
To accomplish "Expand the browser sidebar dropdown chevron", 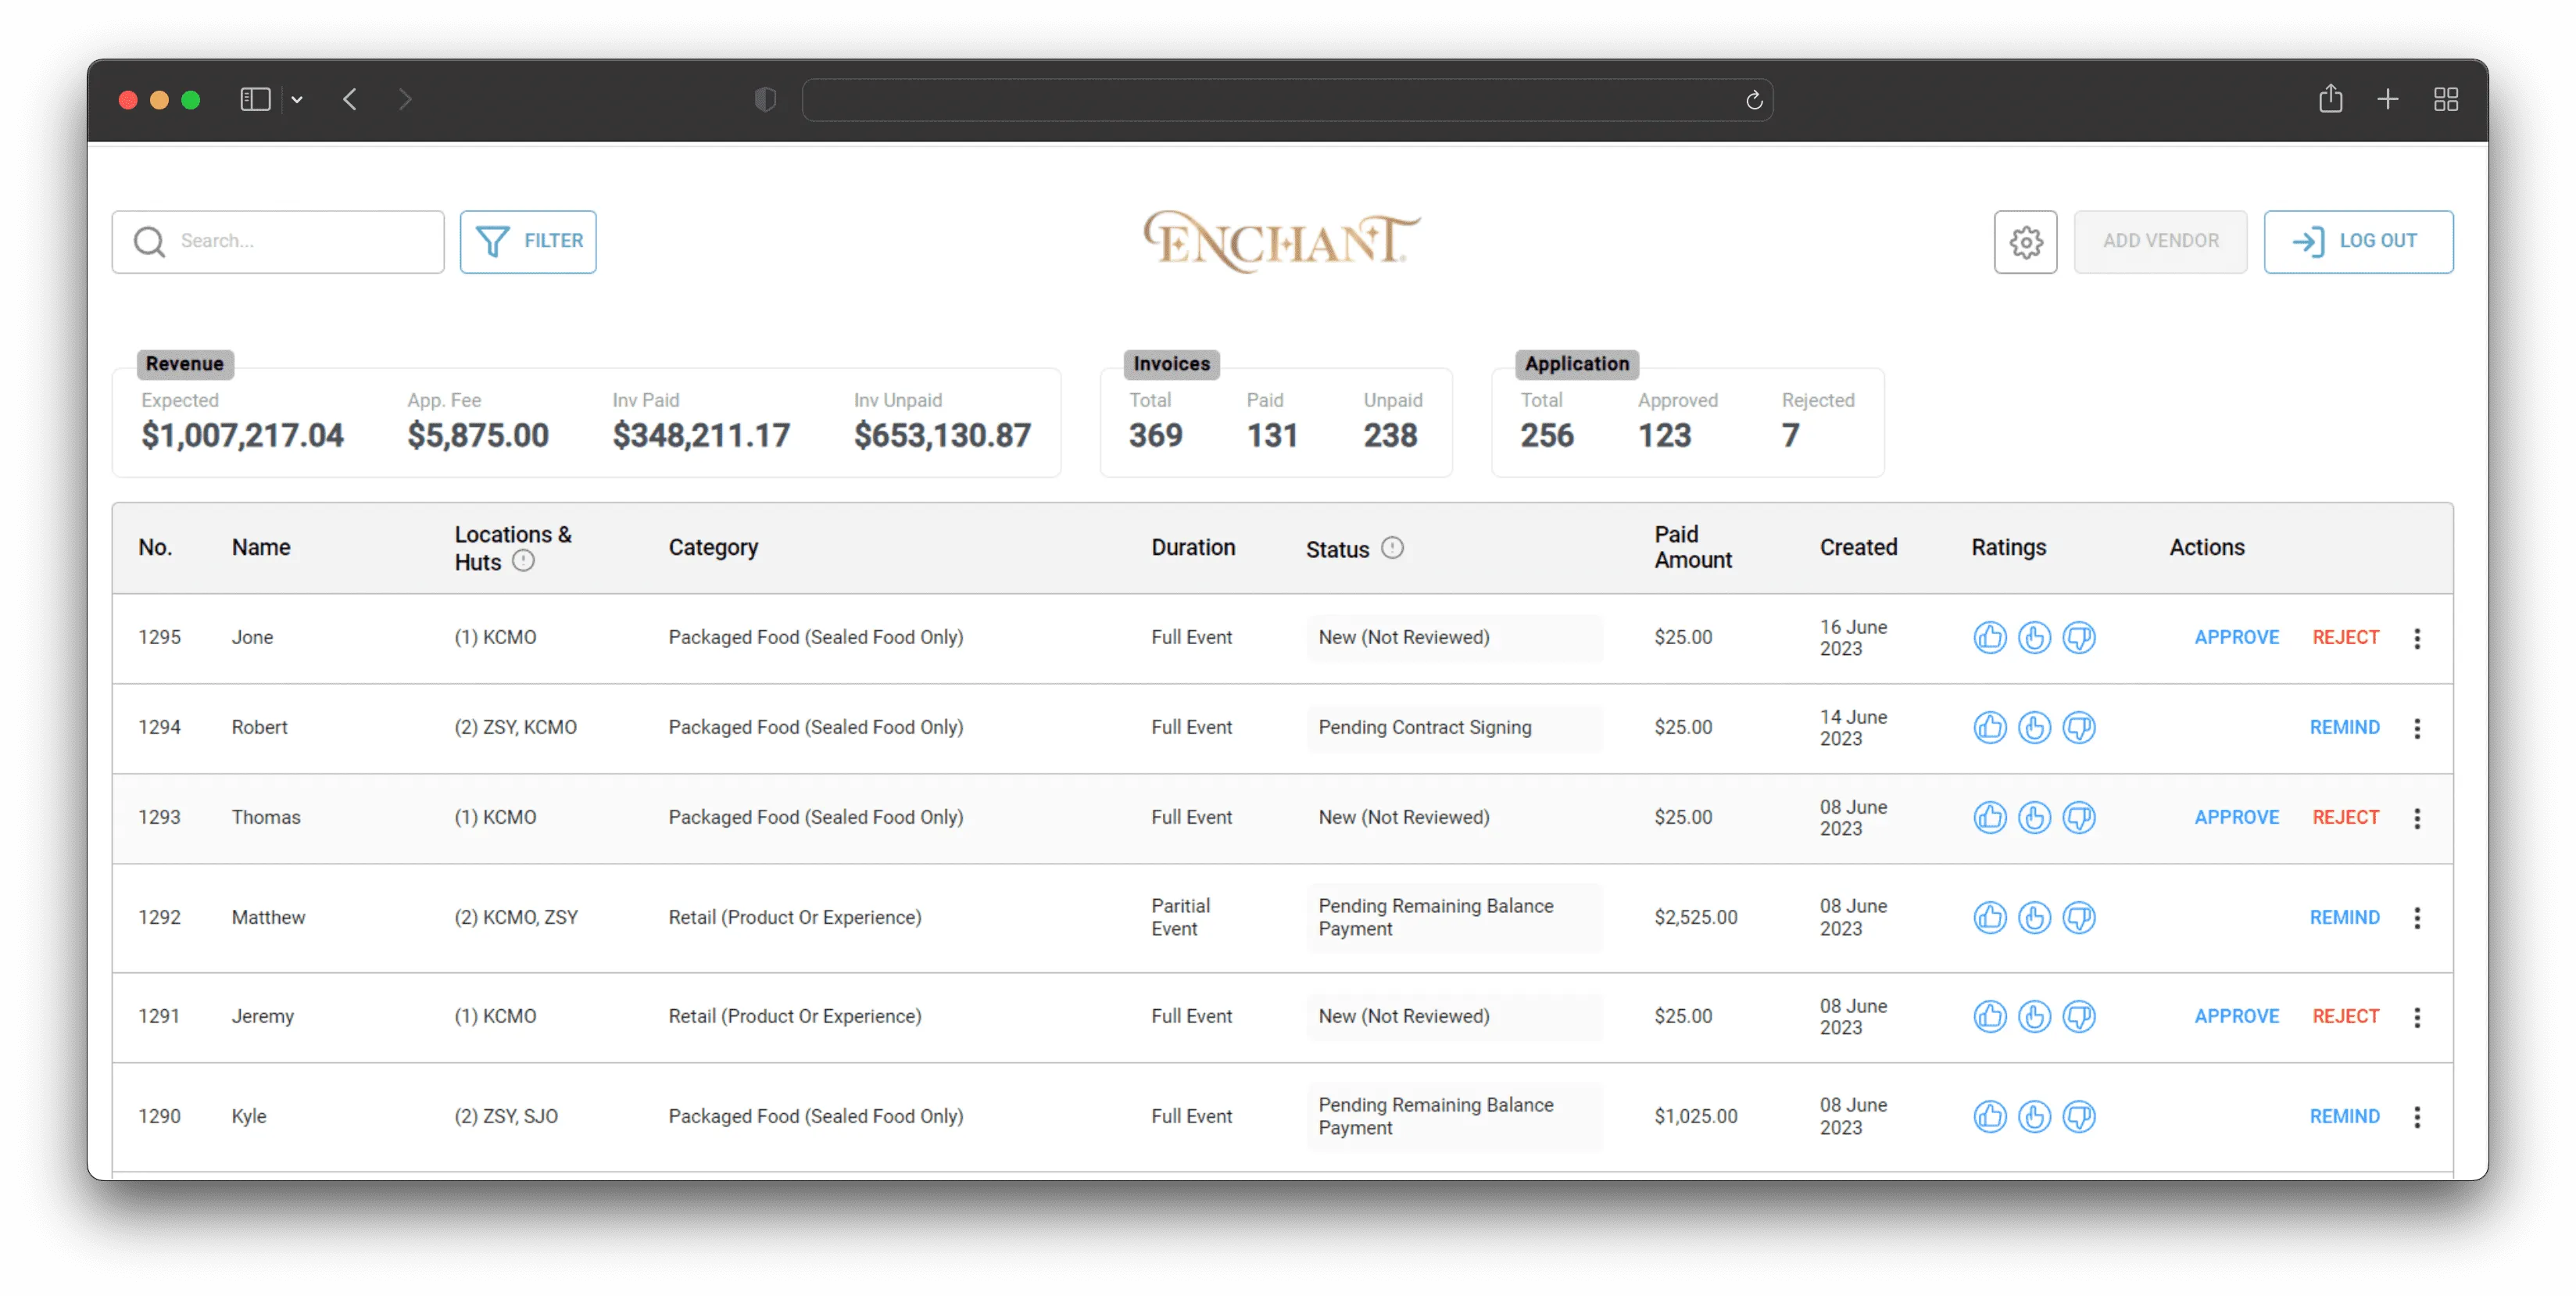I will [x=296, y=100].
